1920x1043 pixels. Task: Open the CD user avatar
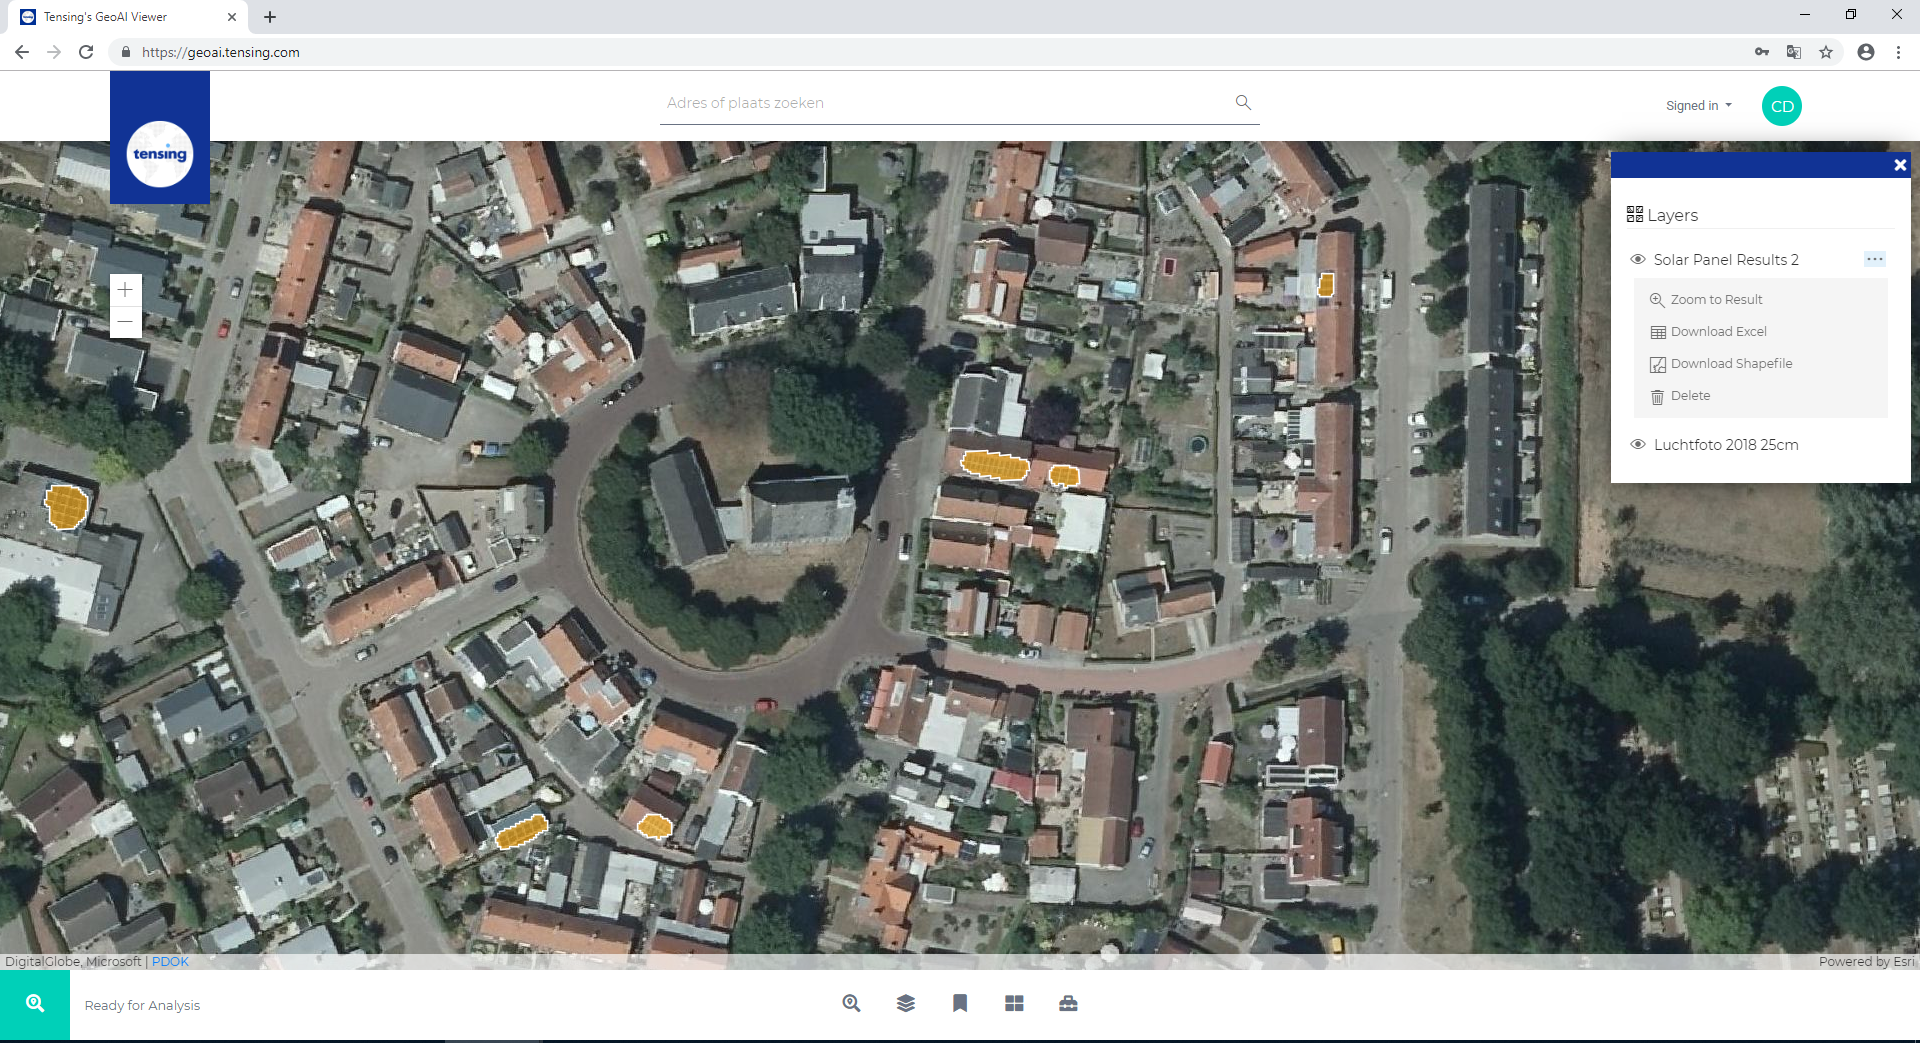click(x=1782, y=106)
